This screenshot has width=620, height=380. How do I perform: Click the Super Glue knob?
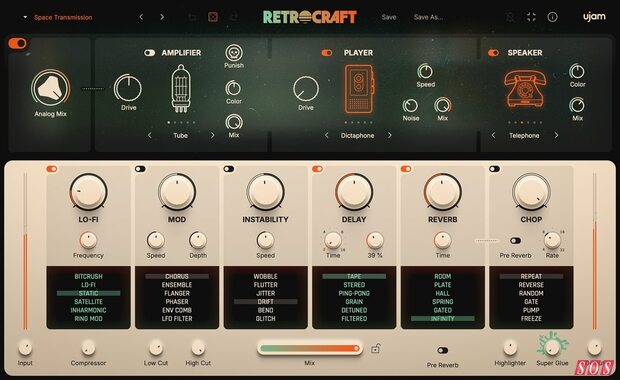point(552,347)
